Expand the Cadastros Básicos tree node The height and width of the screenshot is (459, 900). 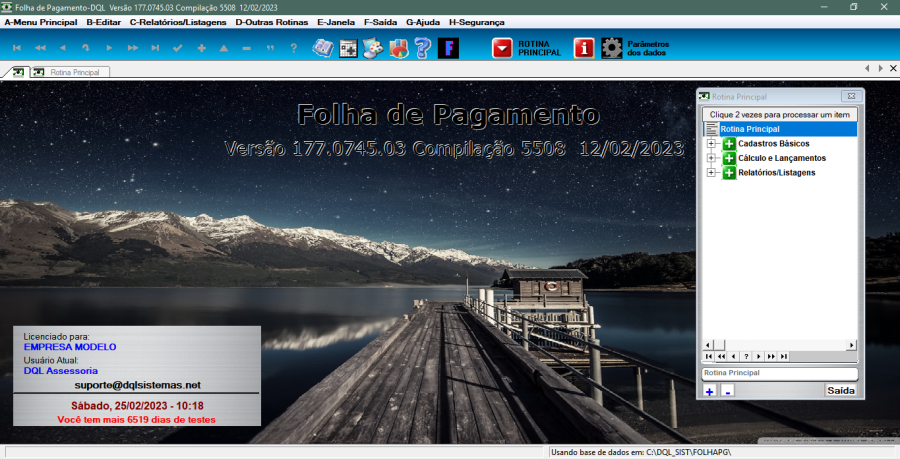[711, 144]
